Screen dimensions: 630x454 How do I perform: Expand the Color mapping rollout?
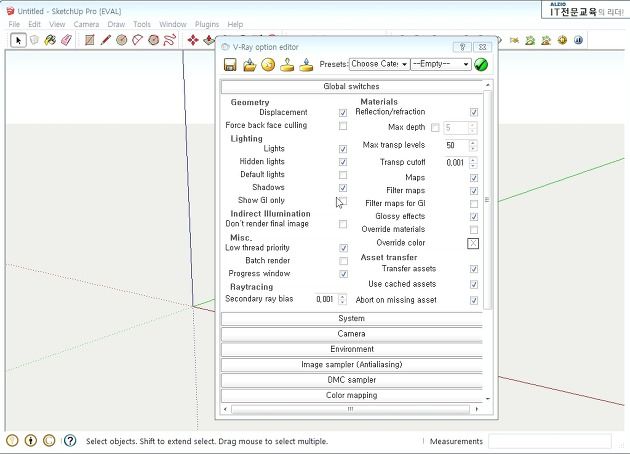[x=352, y=395]
